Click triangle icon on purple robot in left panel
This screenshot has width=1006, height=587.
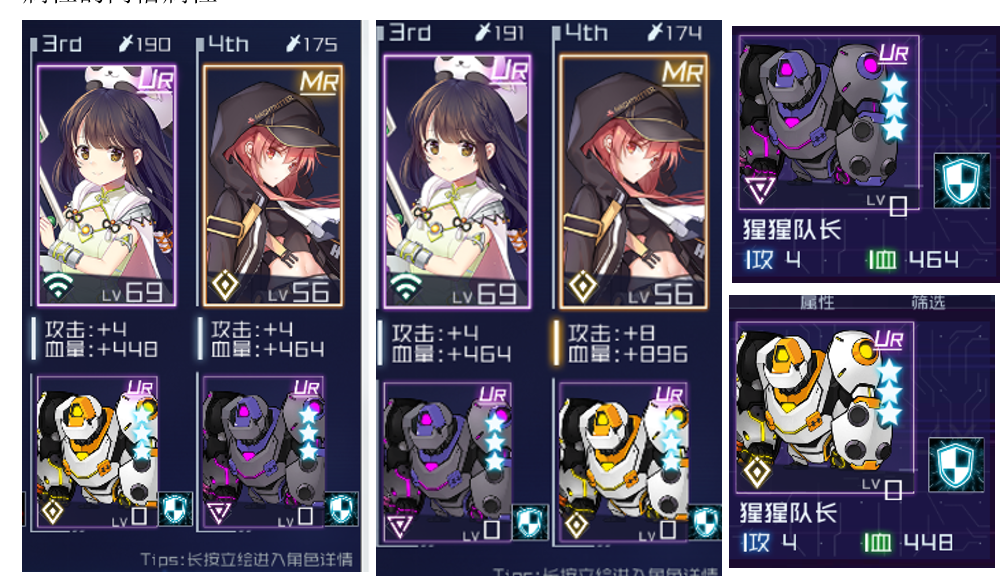click(219, 513)
